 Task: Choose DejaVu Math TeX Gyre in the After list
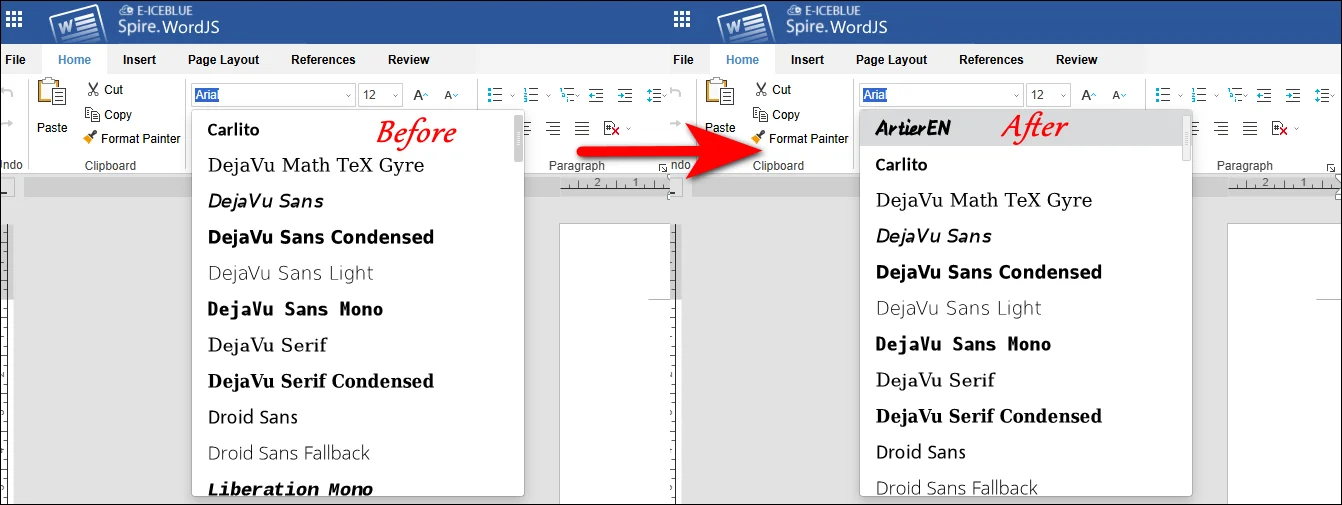tap(1025, 200)
